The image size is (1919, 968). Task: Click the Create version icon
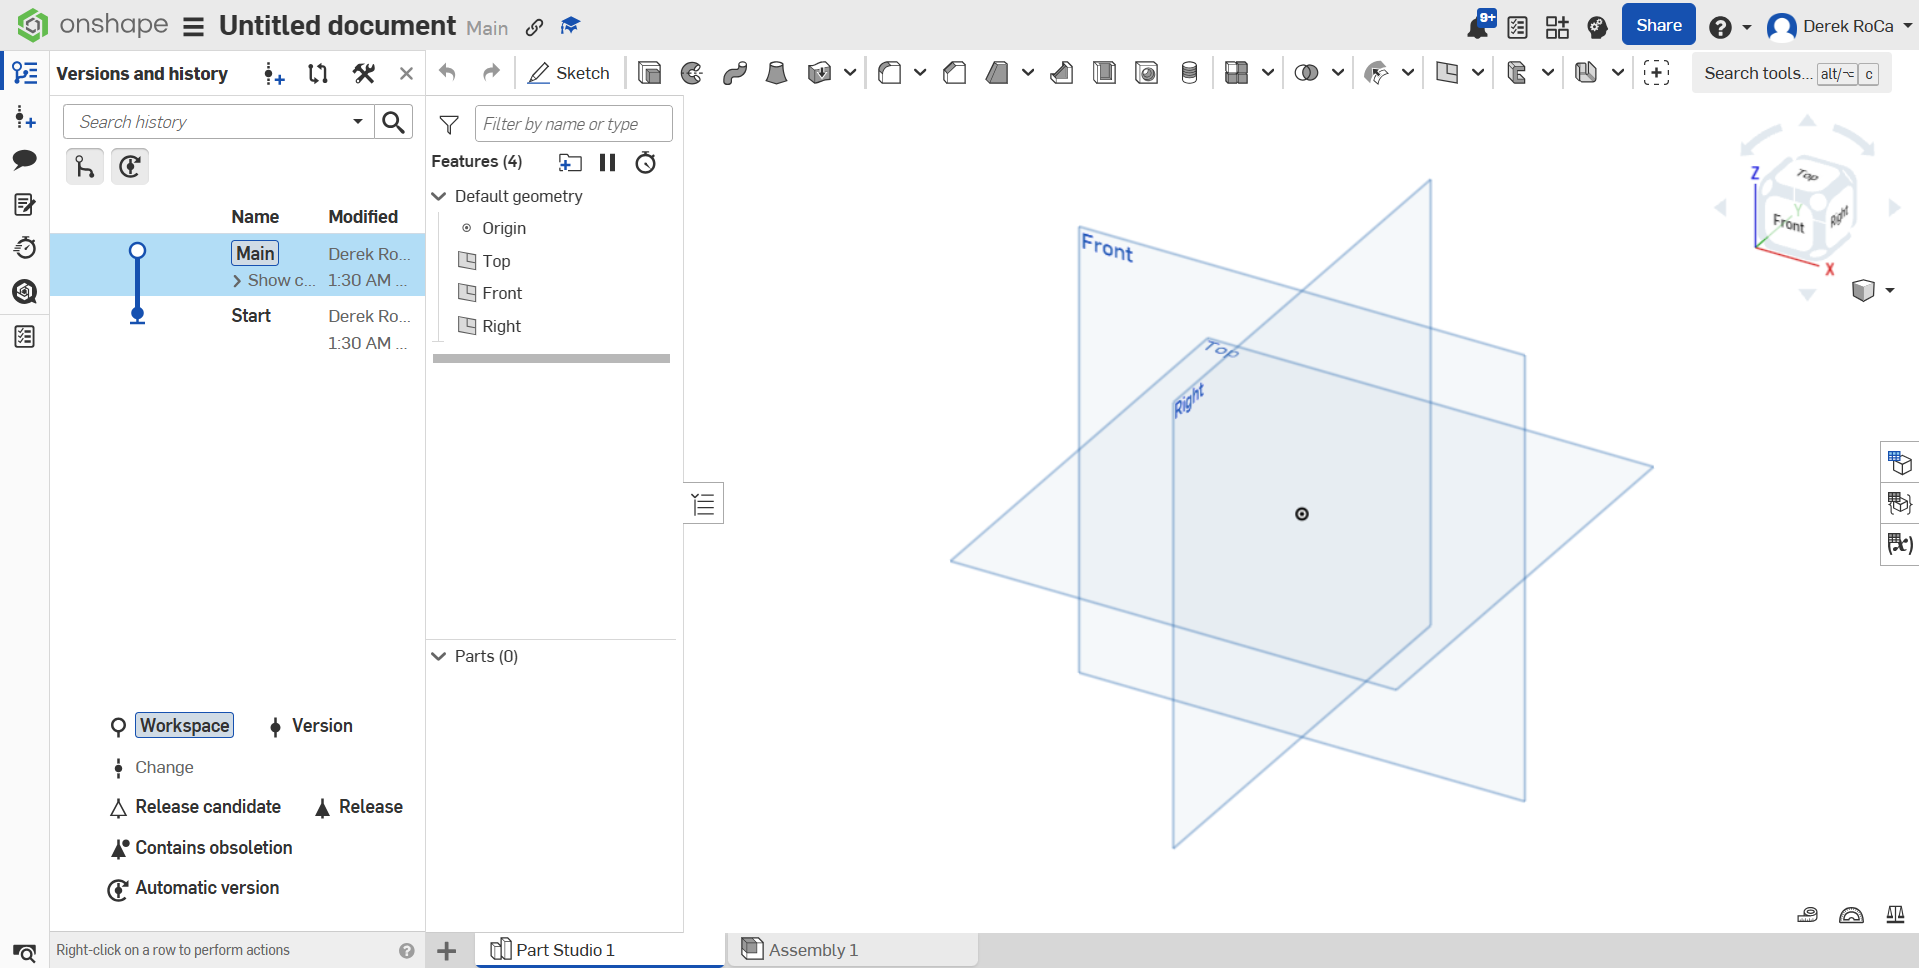click(274, 74)
